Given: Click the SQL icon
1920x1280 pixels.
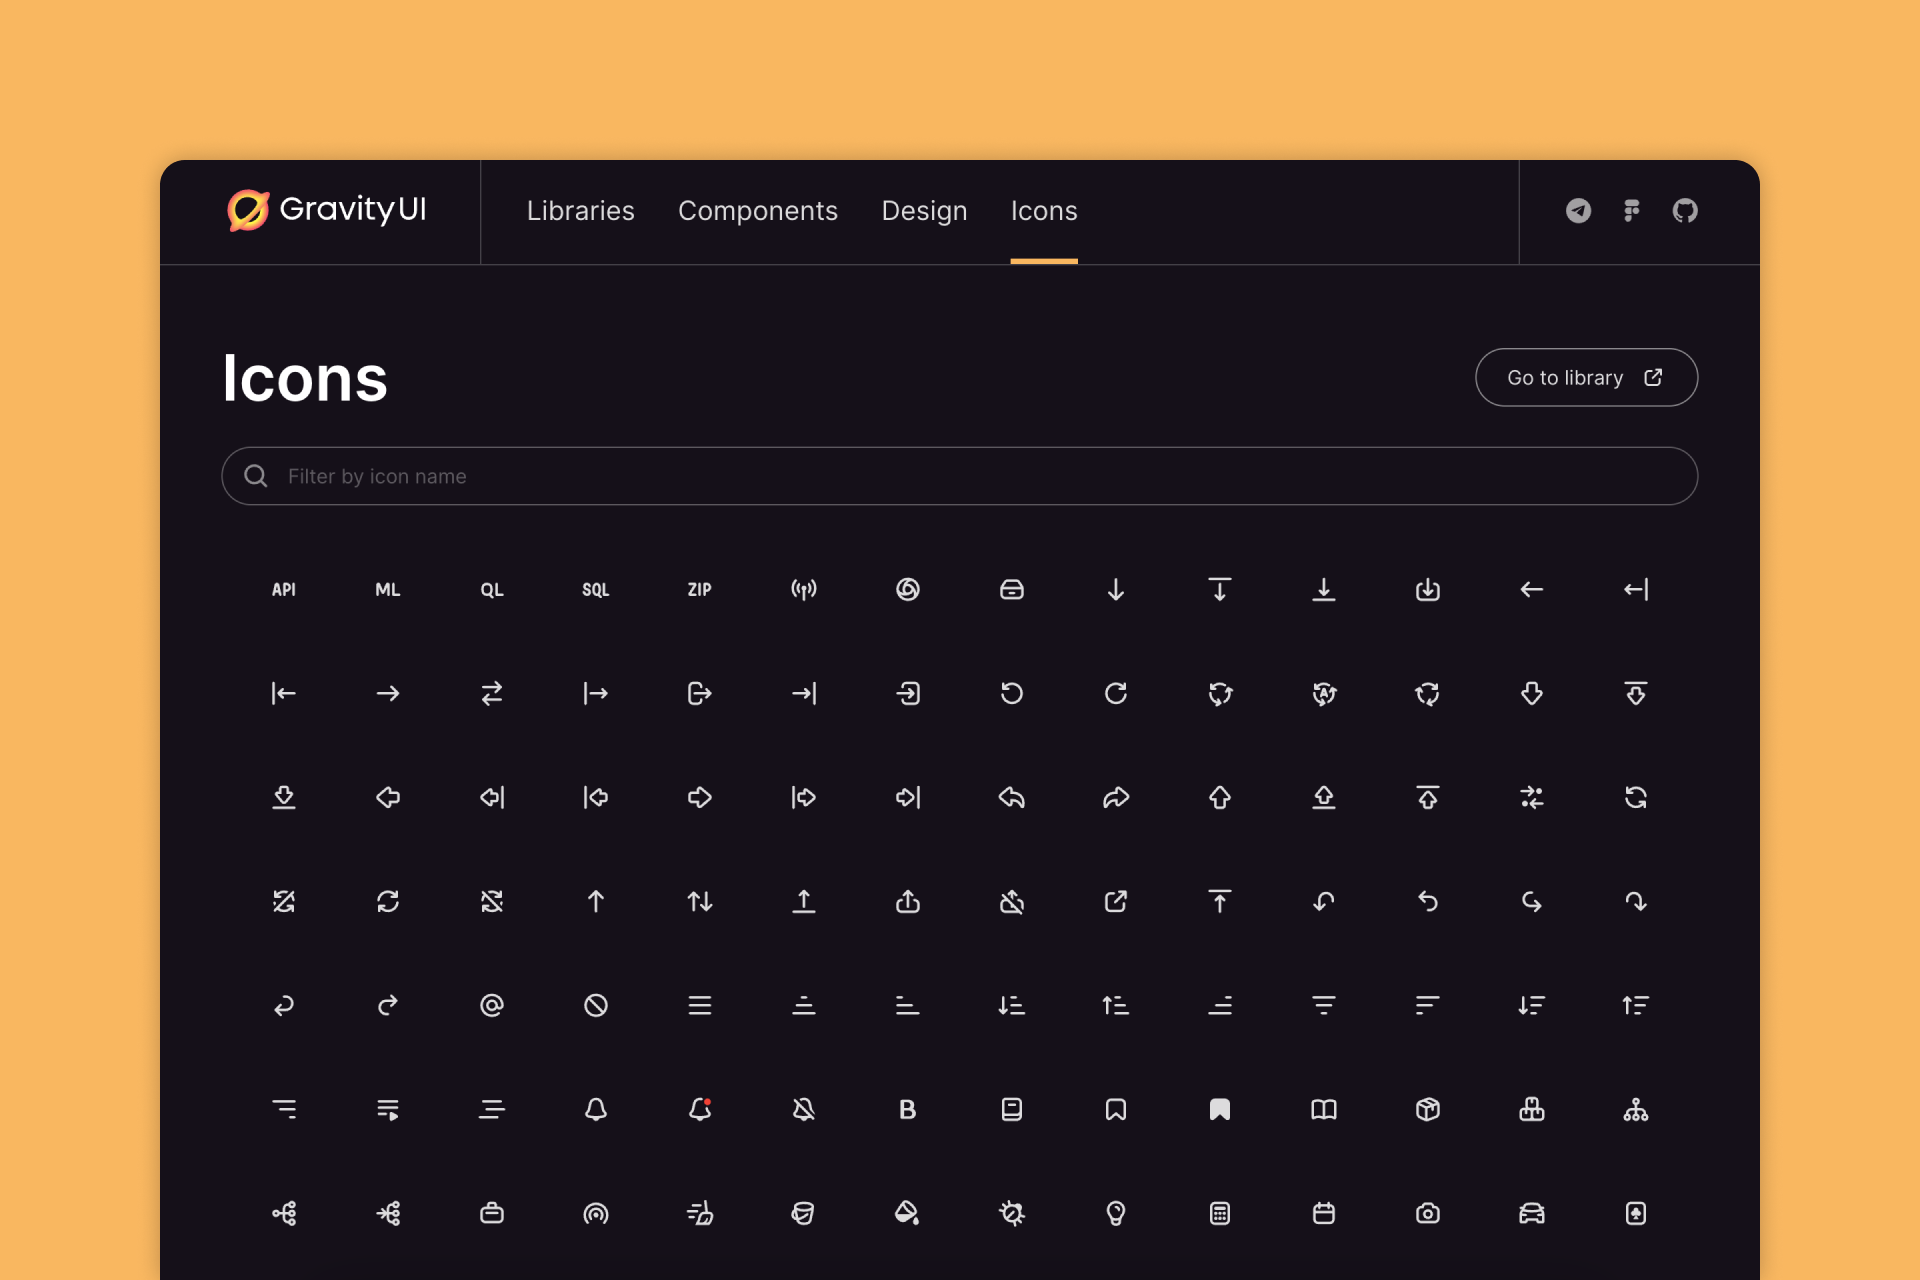Looking at the screenshot, I should (595, 590).
